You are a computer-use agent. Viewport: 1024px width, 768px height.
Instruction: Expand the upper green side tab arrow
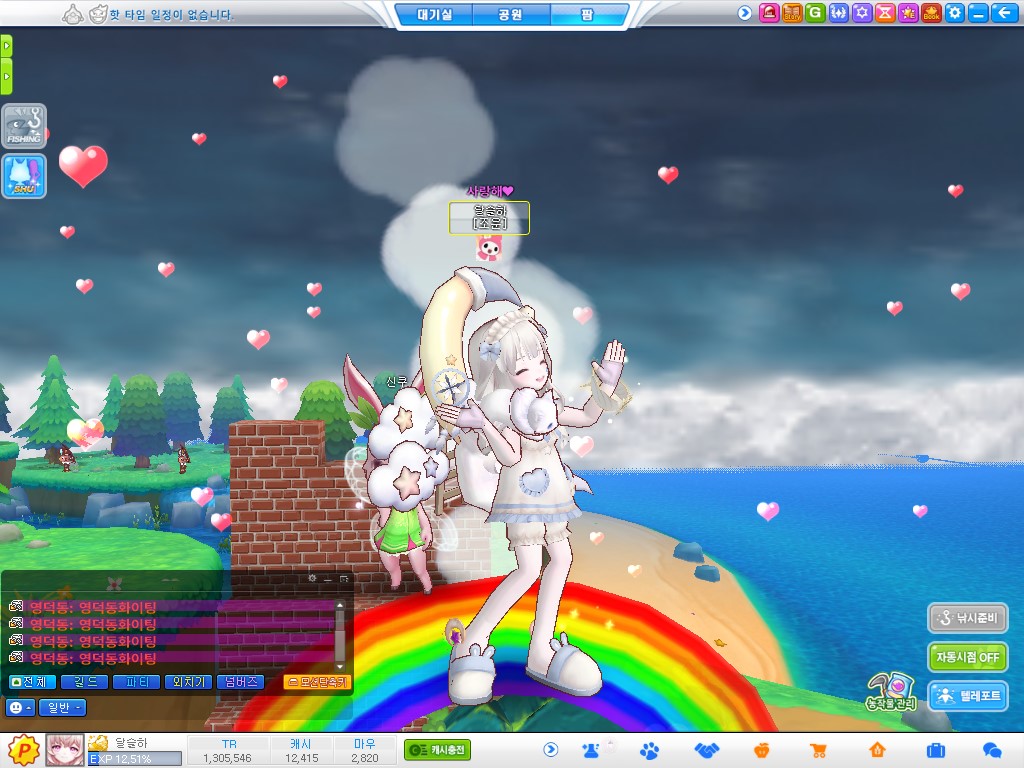coord(6,46)
